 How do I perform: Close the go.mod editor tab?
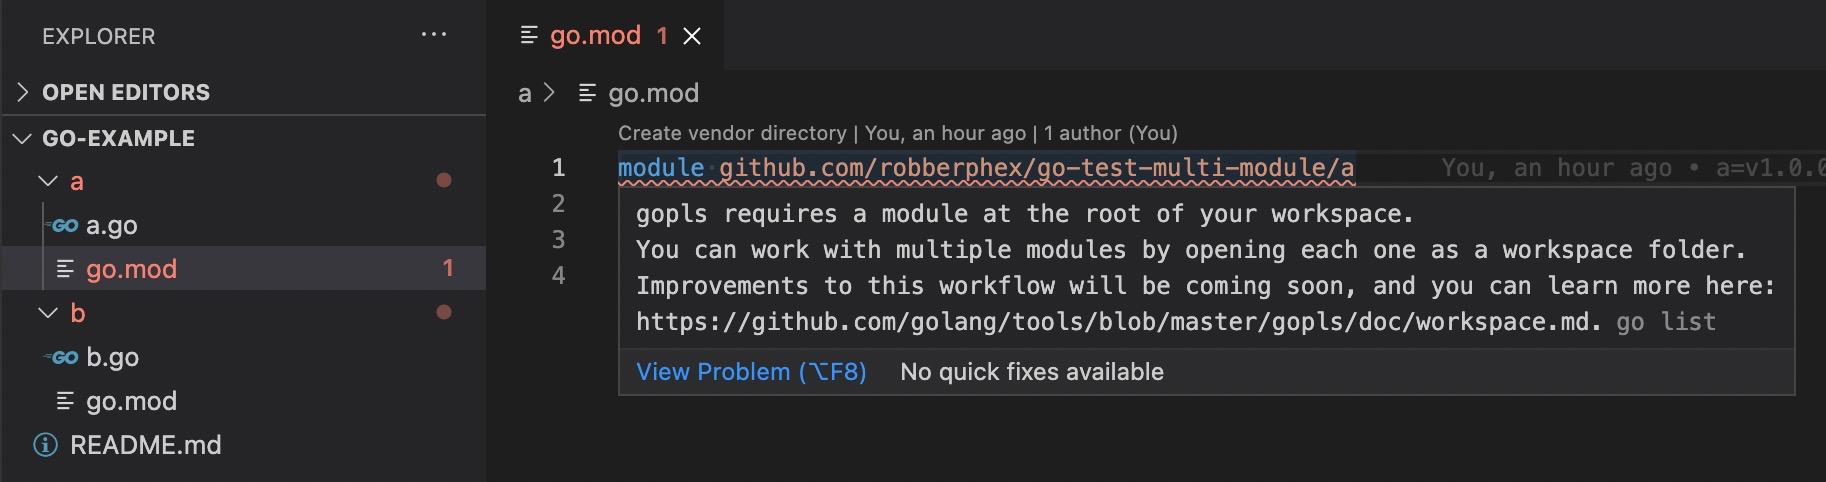pos(692,36)
